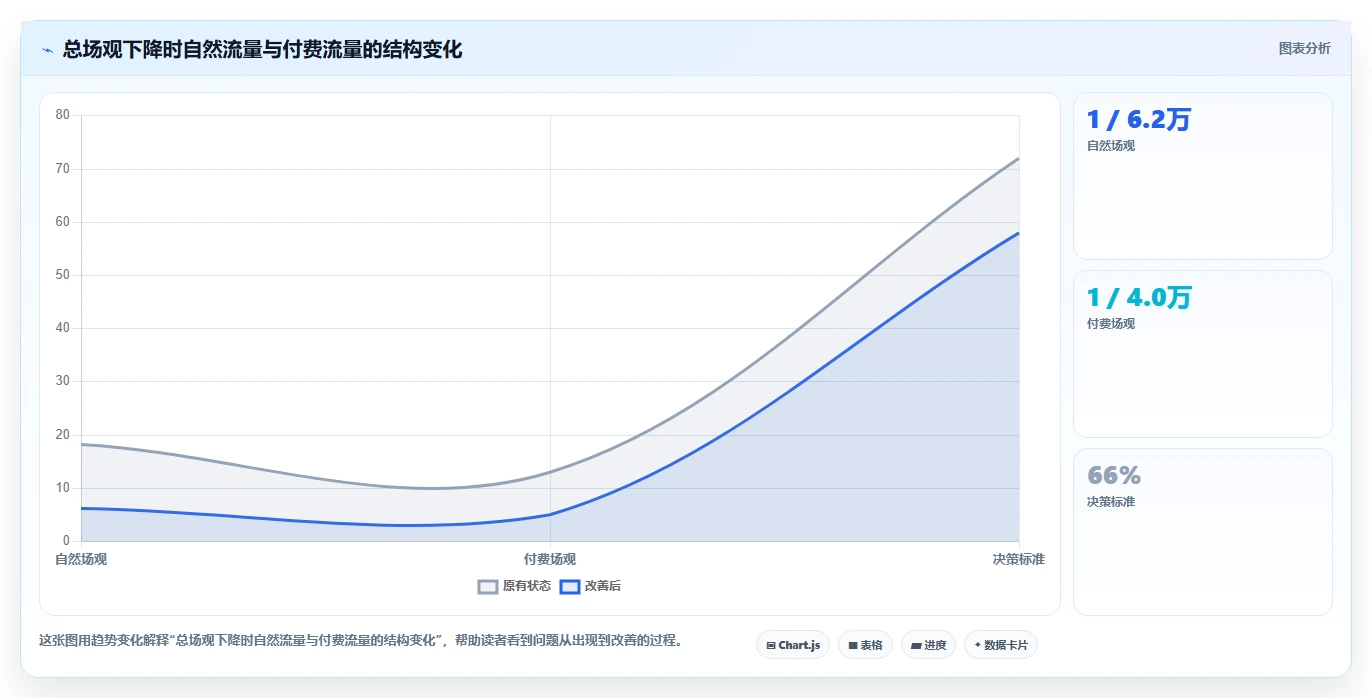The height and width of the screenshot is (698, 1372).
Task: Click the 图表分析 label in header
Action: pyautogui.click(x=1304, y=48)
